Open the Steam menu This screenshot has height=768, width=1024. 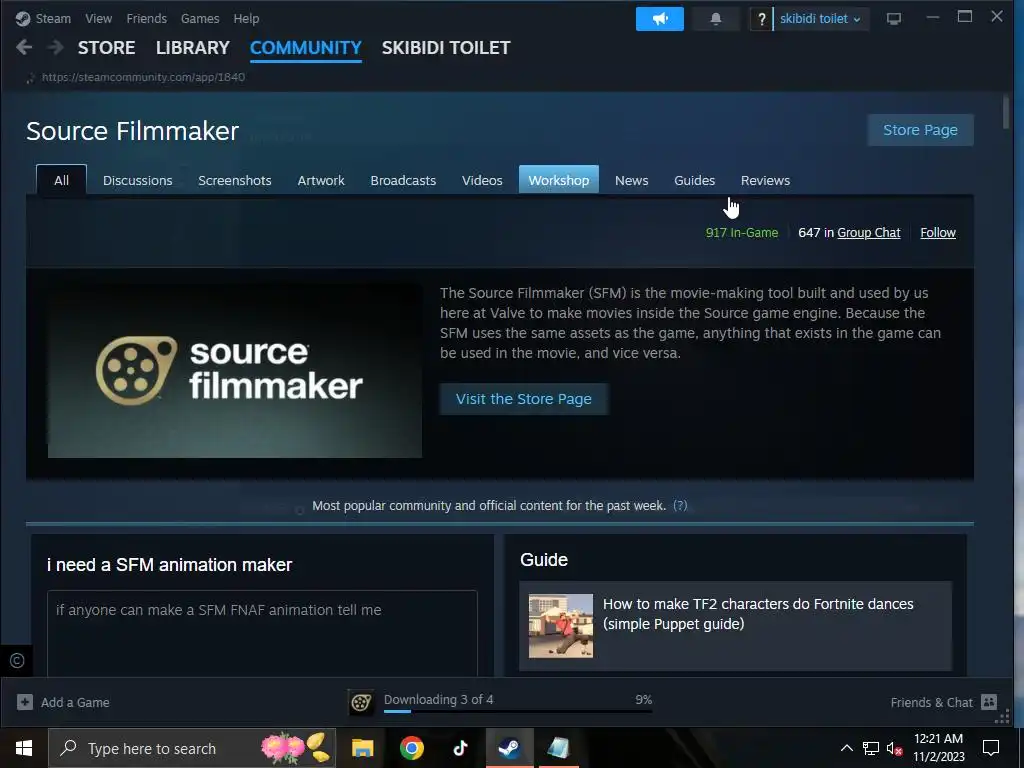tap(53, 18)
